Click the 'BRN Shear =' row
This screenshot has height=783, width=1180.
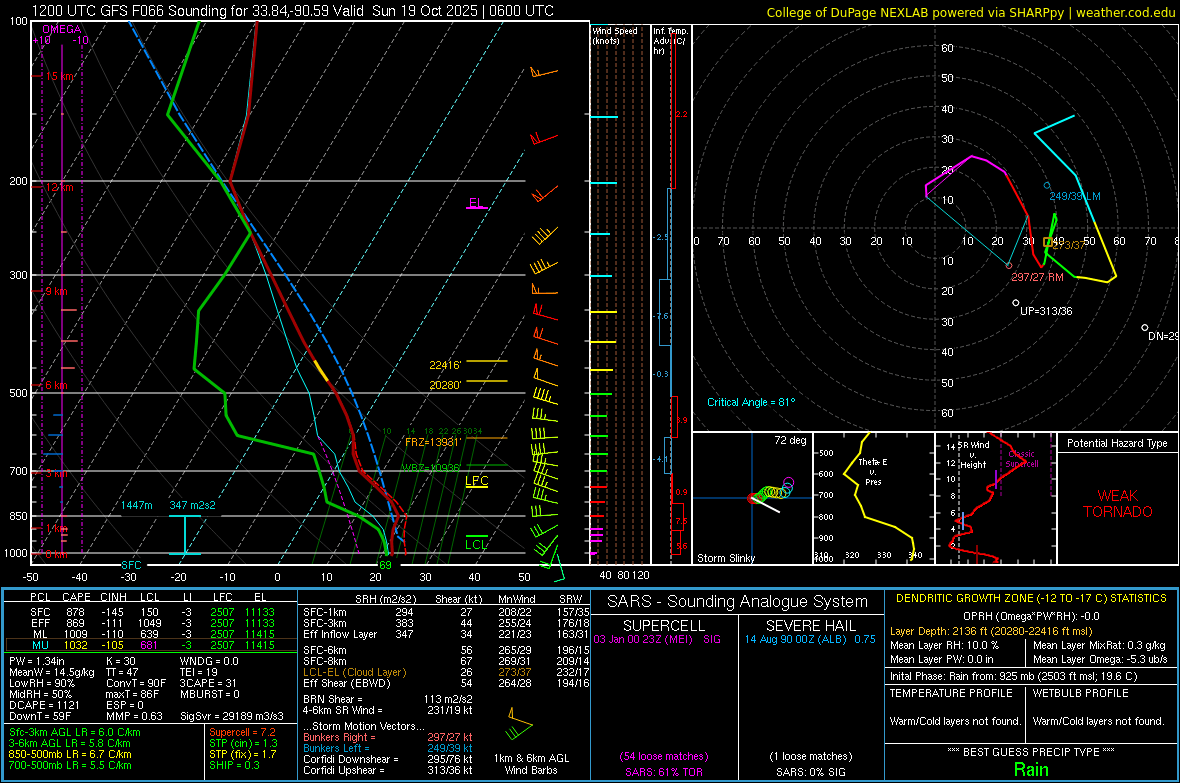point(388,699)
